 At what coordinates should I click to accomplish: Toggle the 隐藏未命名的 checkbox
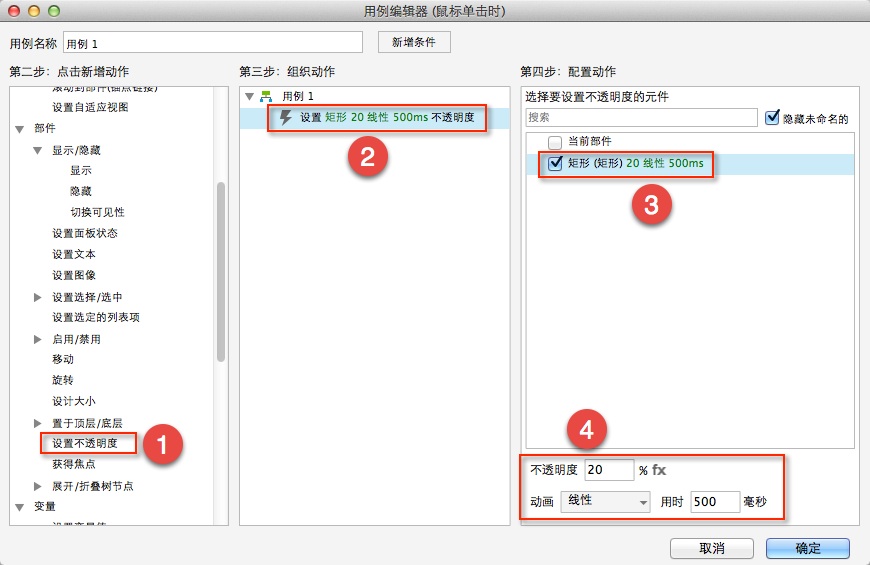772,118
